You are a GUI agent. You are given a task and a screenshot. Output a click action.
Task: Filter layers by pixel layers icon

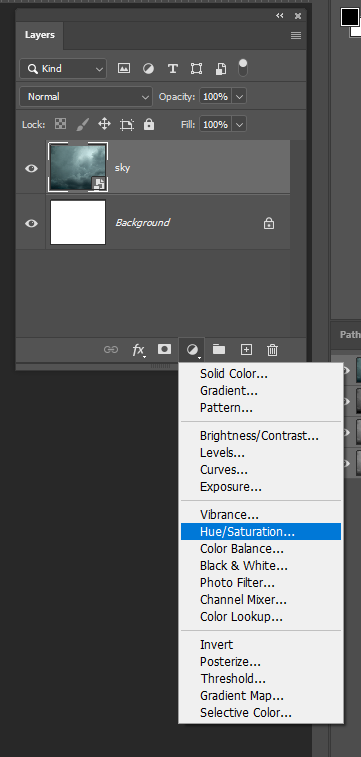[124, 69]
